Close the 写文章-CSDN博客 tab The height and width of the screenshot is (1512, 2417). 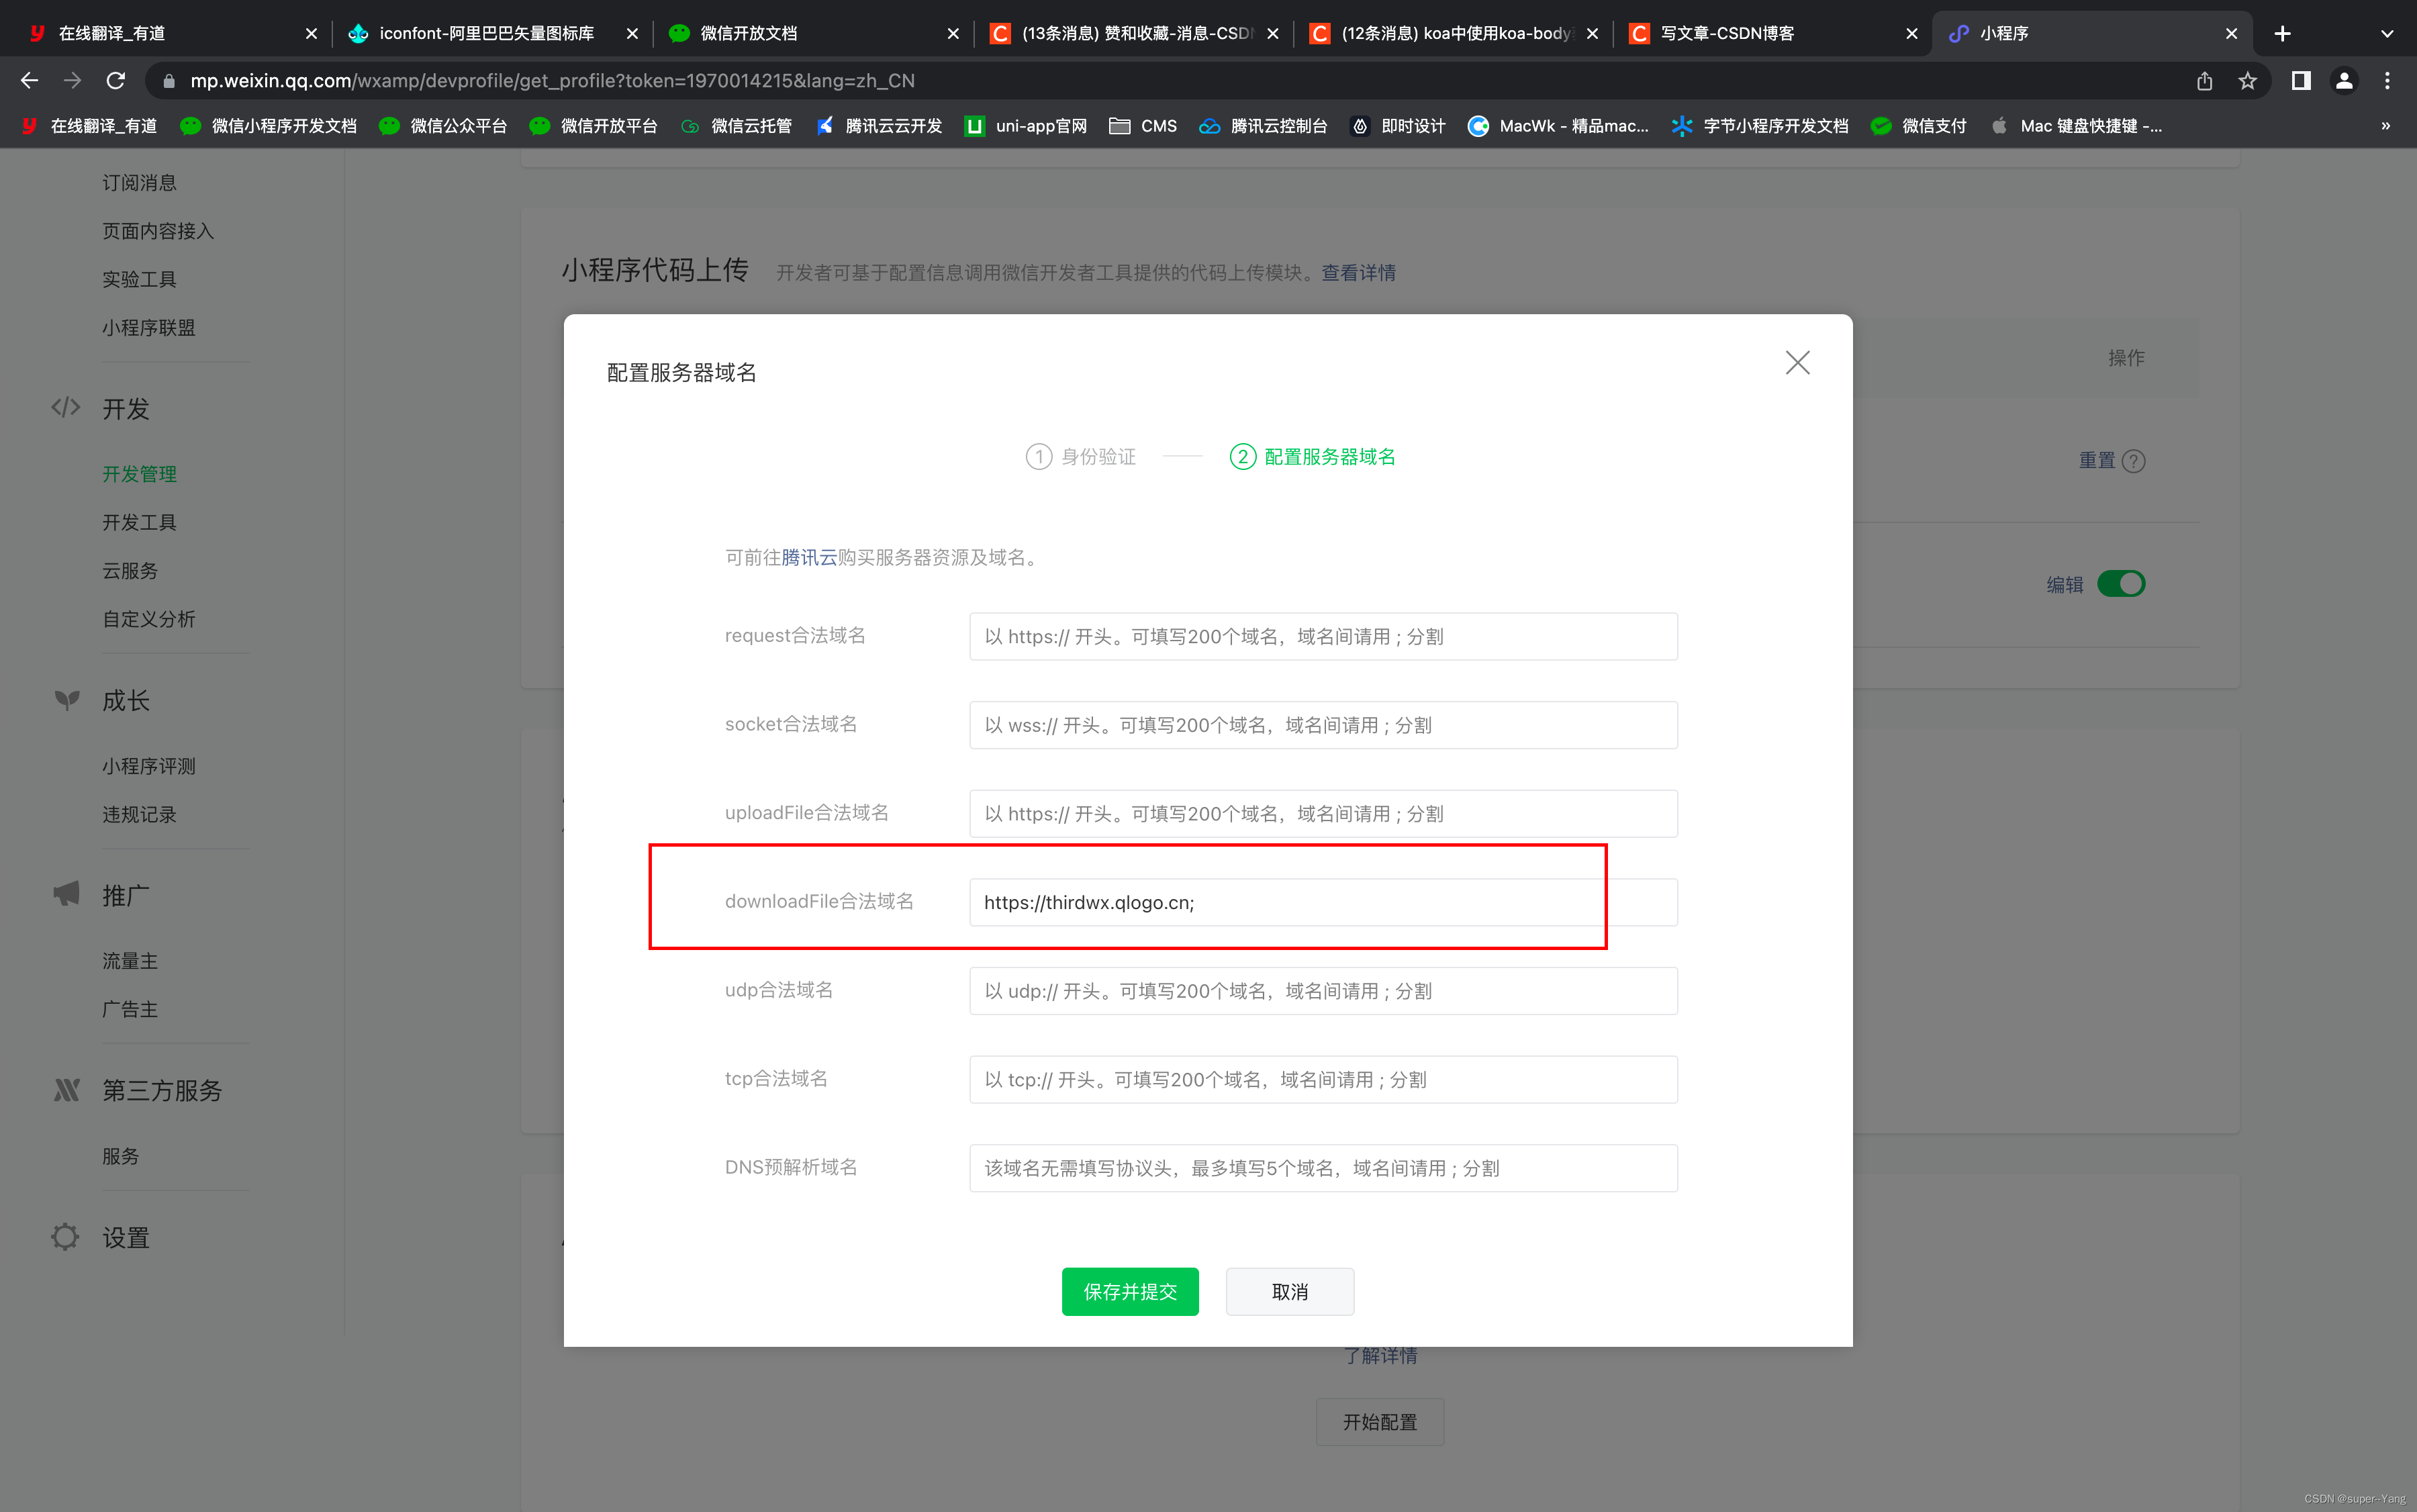1912,33
